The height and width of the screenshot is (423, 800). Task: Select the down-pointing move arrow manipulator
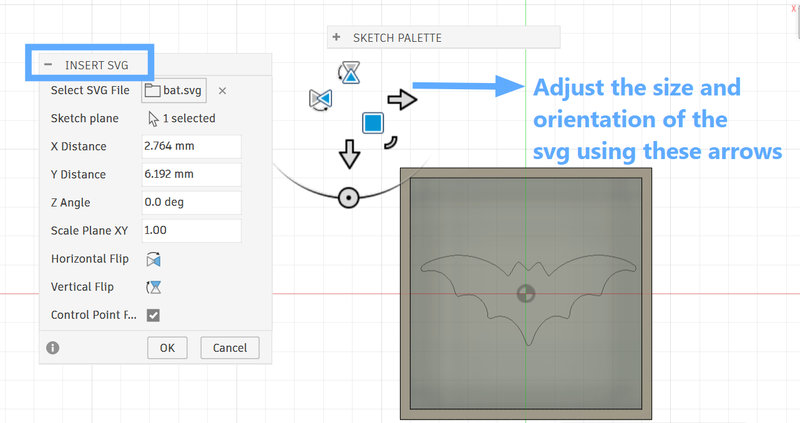click(349, 154)
